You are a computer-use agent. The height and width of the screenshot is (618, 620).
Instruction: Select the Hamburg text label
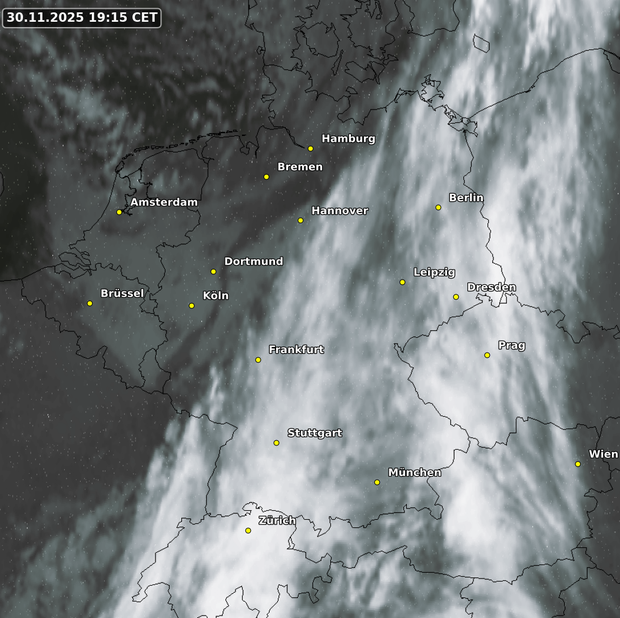348,139
